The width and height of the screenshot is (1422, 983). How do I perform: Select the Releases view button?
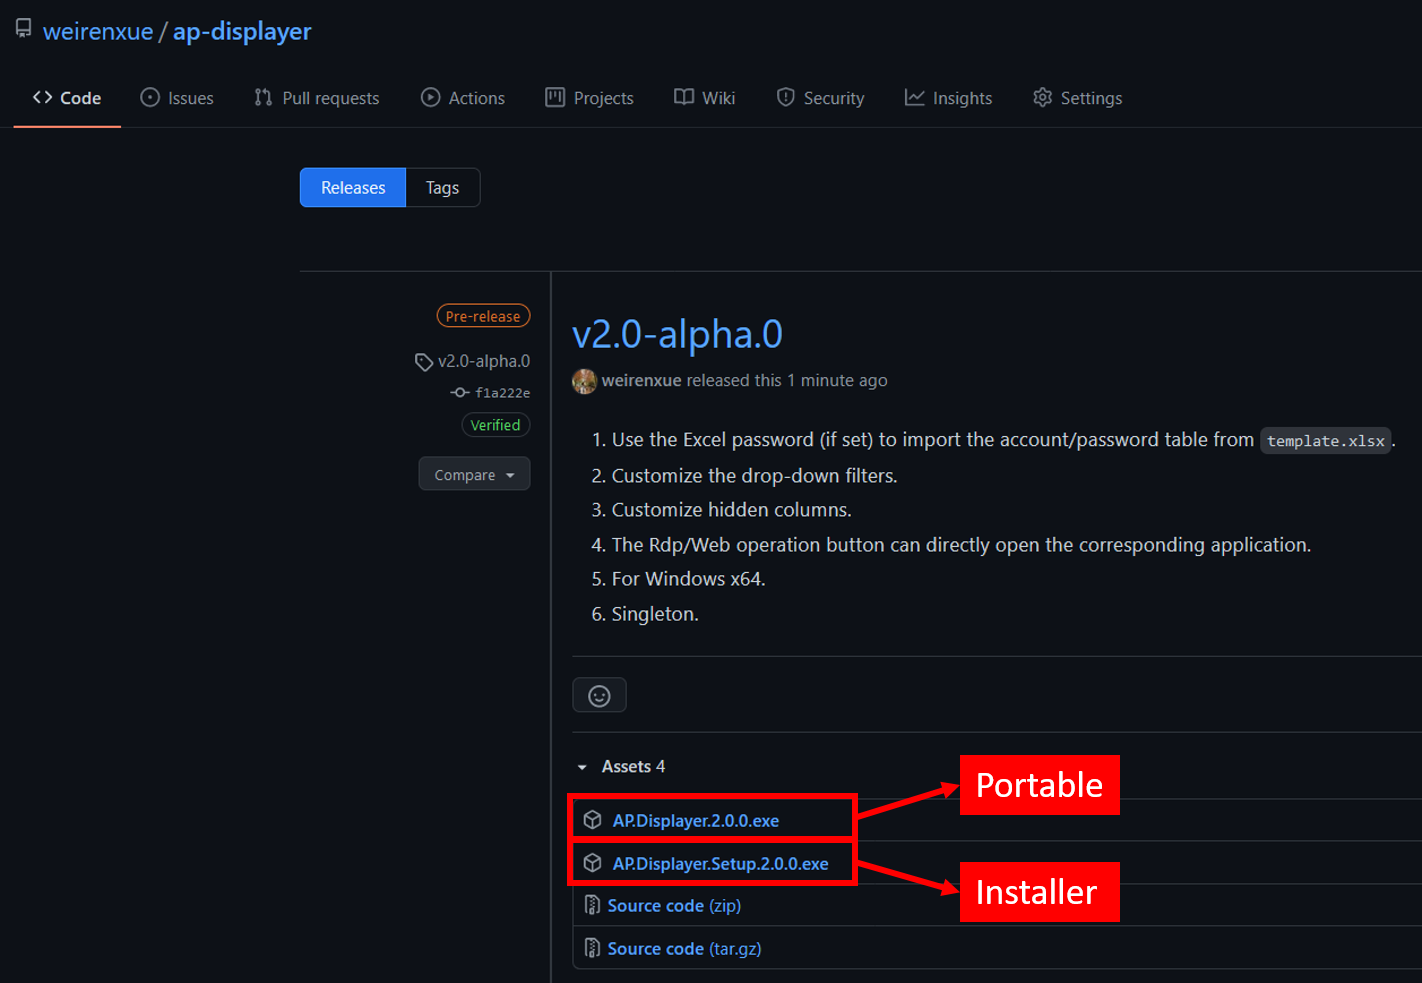click(353, 188)
